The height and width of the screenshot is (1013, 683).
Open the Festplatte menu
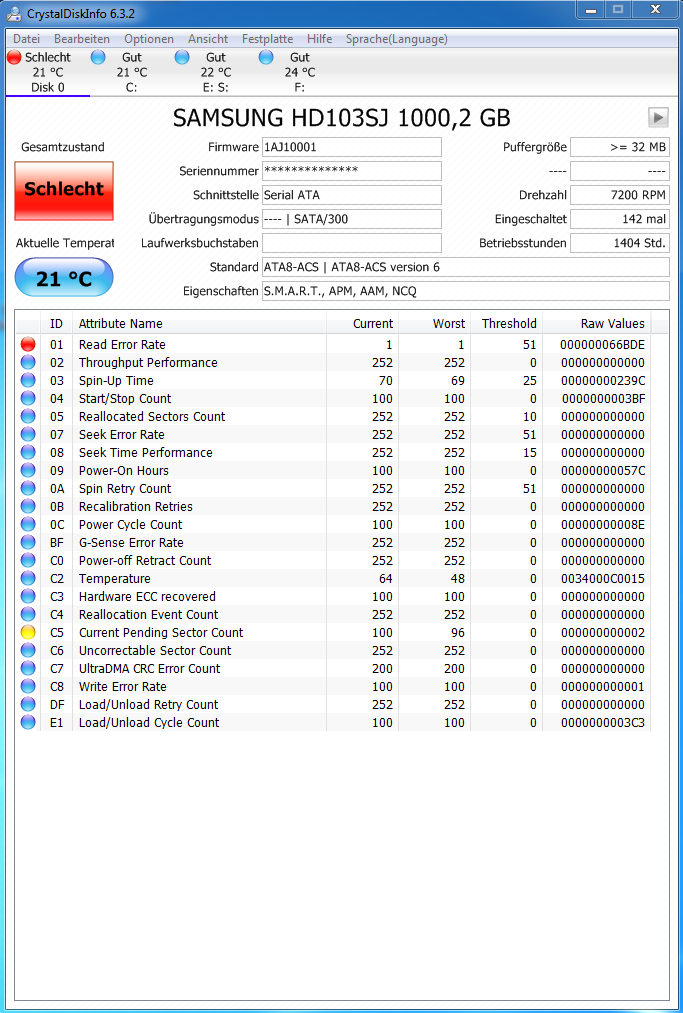click(268, 39)
